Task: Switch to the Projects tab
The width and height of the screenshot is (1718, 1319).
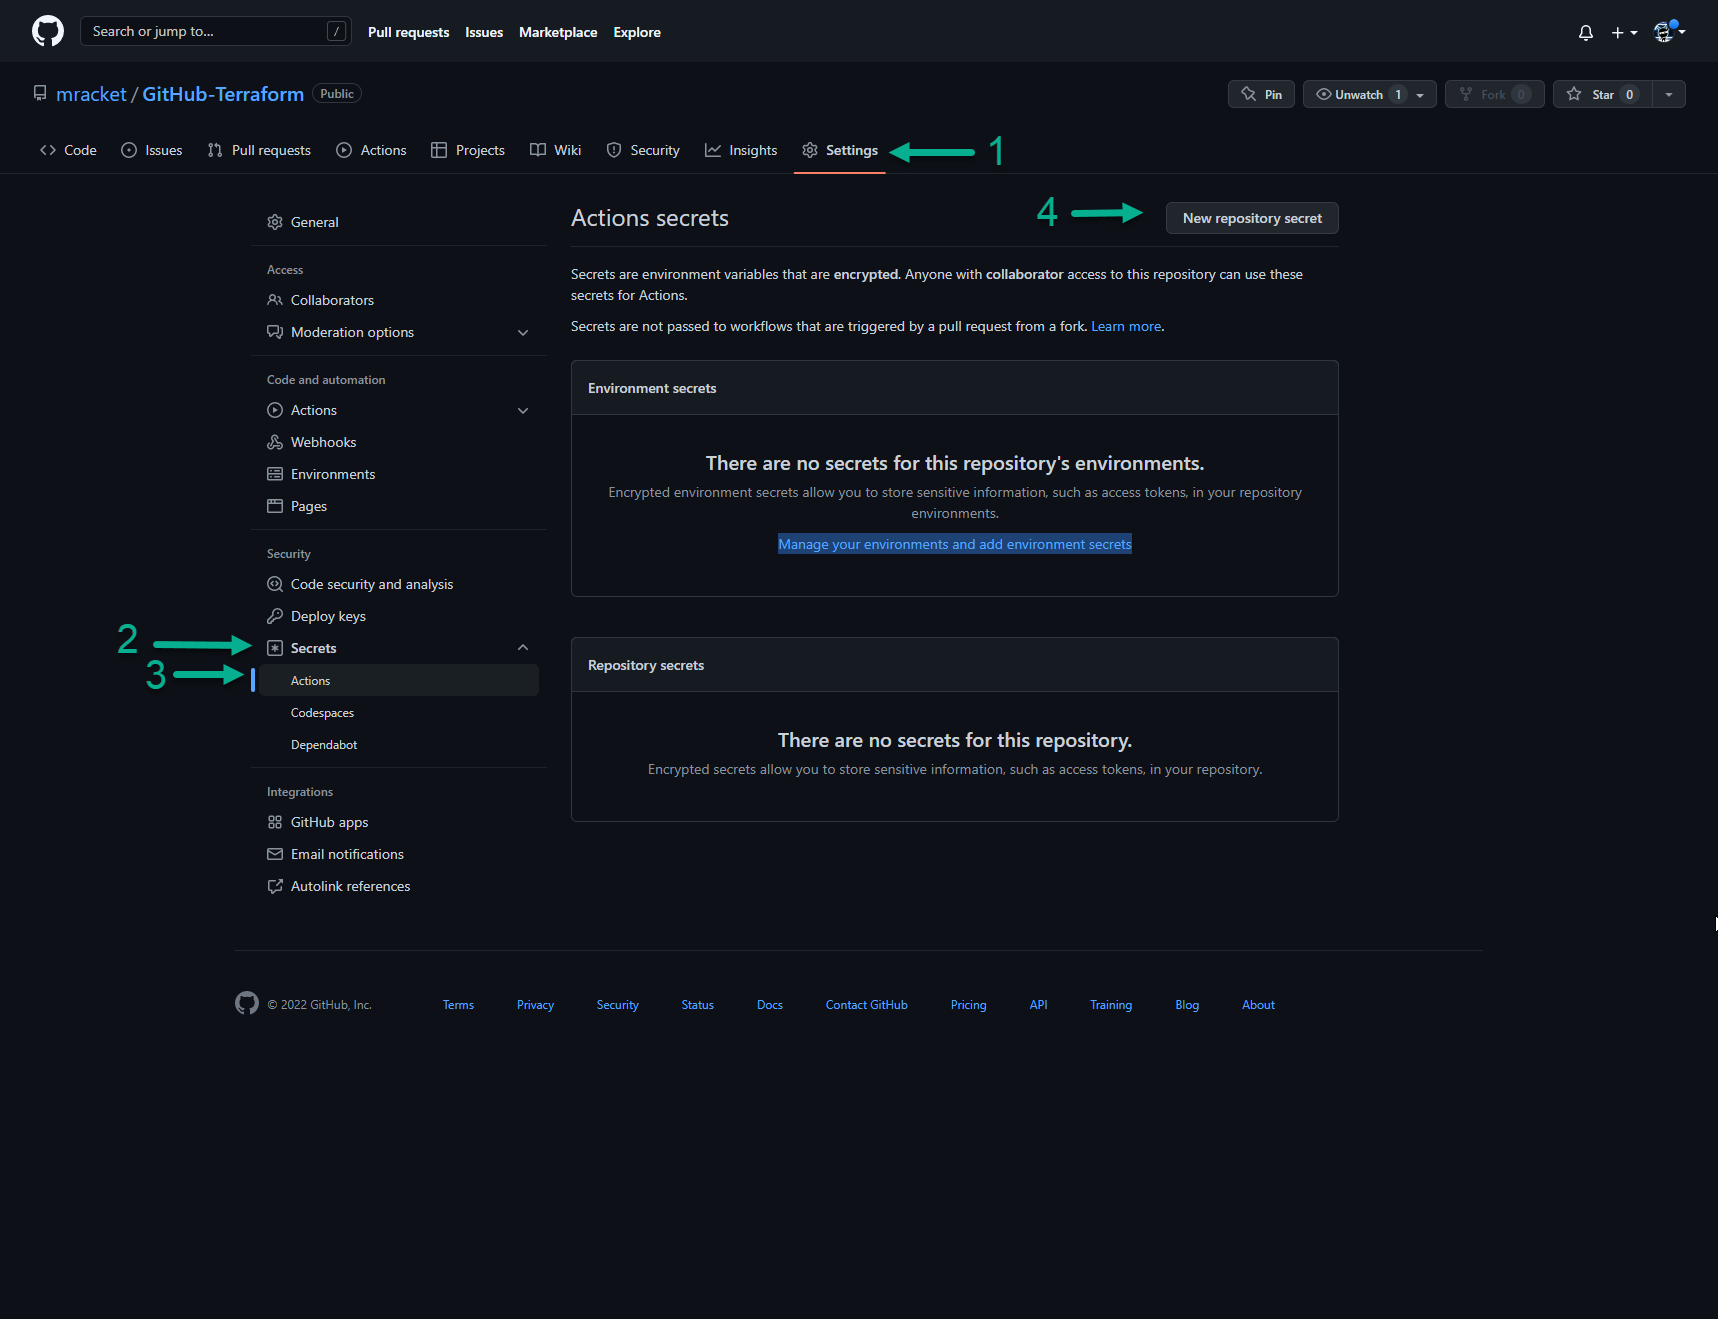Action: tap(468, 150)
